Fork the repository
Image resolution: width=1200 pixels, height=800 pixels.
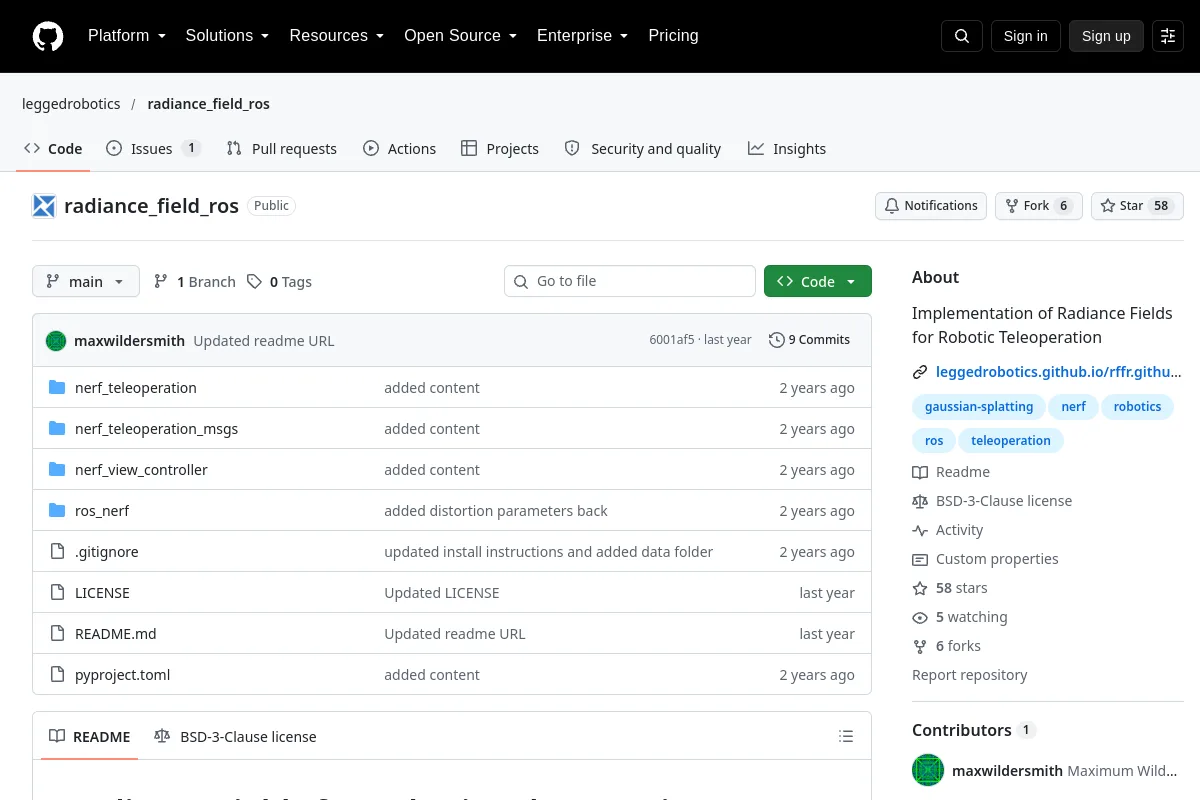[1038, 206]
